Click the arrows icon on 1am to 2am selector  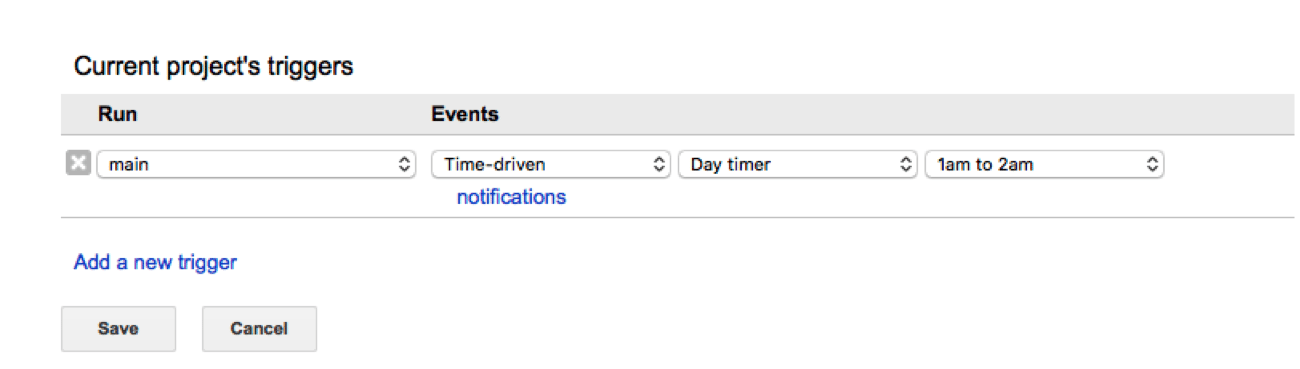[x=1152, y=165]
